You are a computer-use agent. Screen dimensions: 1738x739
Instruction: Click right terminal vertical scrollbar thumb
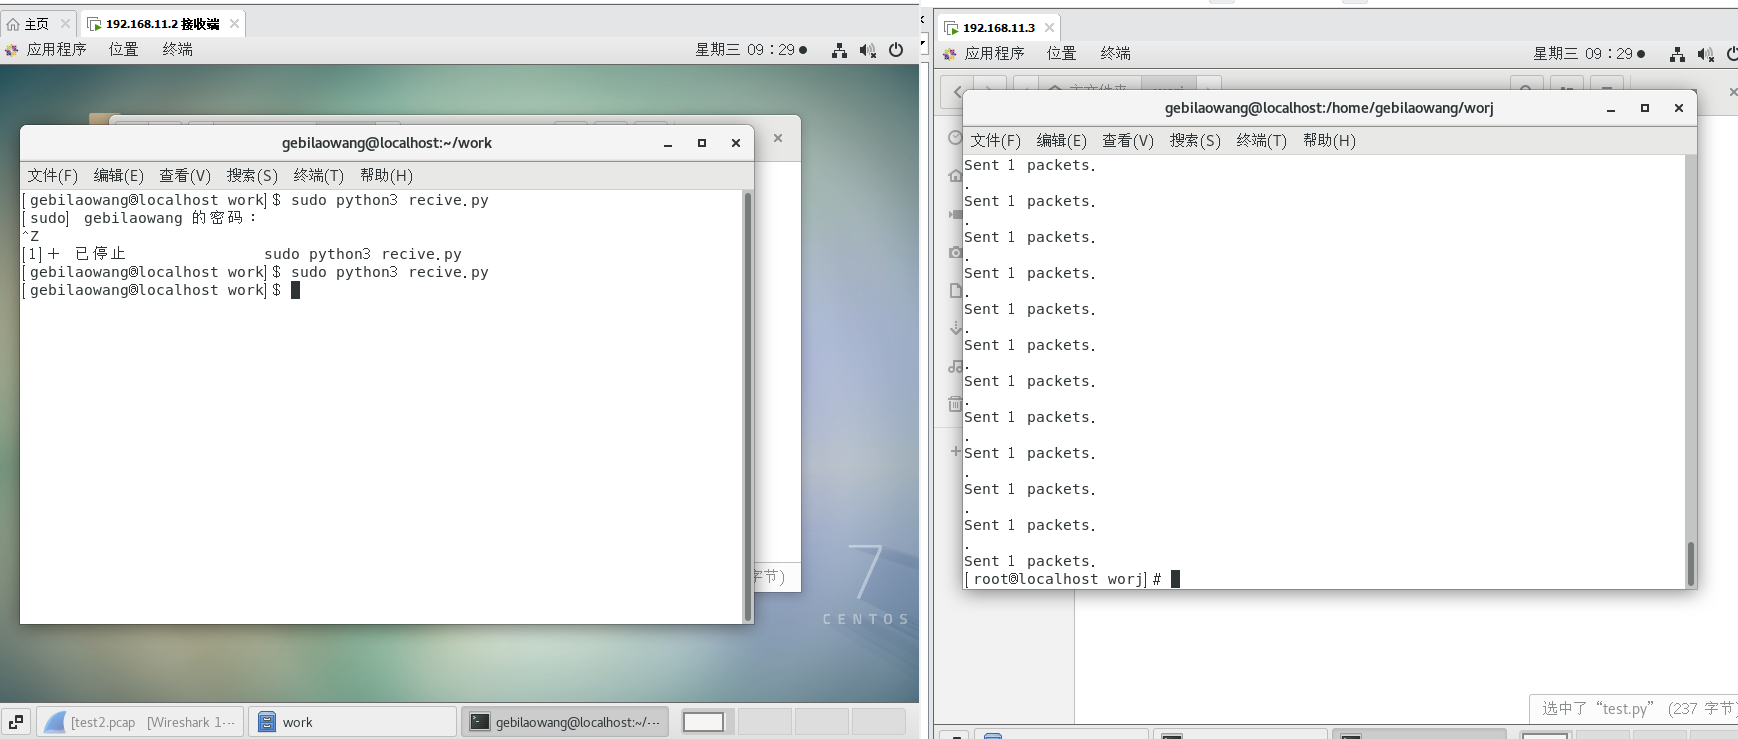pyautogui.click(x=1691, y=563)
